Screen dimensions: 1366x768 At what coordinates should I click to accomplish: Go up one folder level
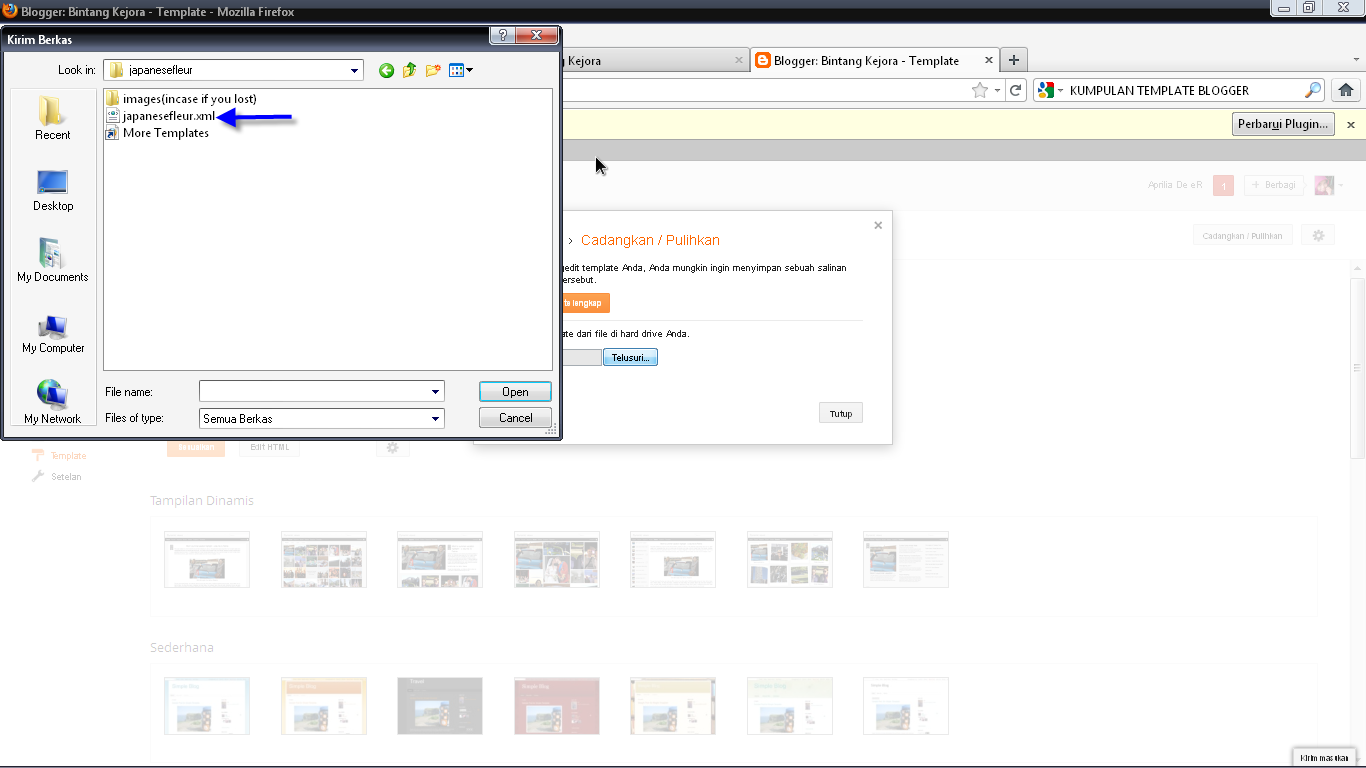click(x=409, y=70)
